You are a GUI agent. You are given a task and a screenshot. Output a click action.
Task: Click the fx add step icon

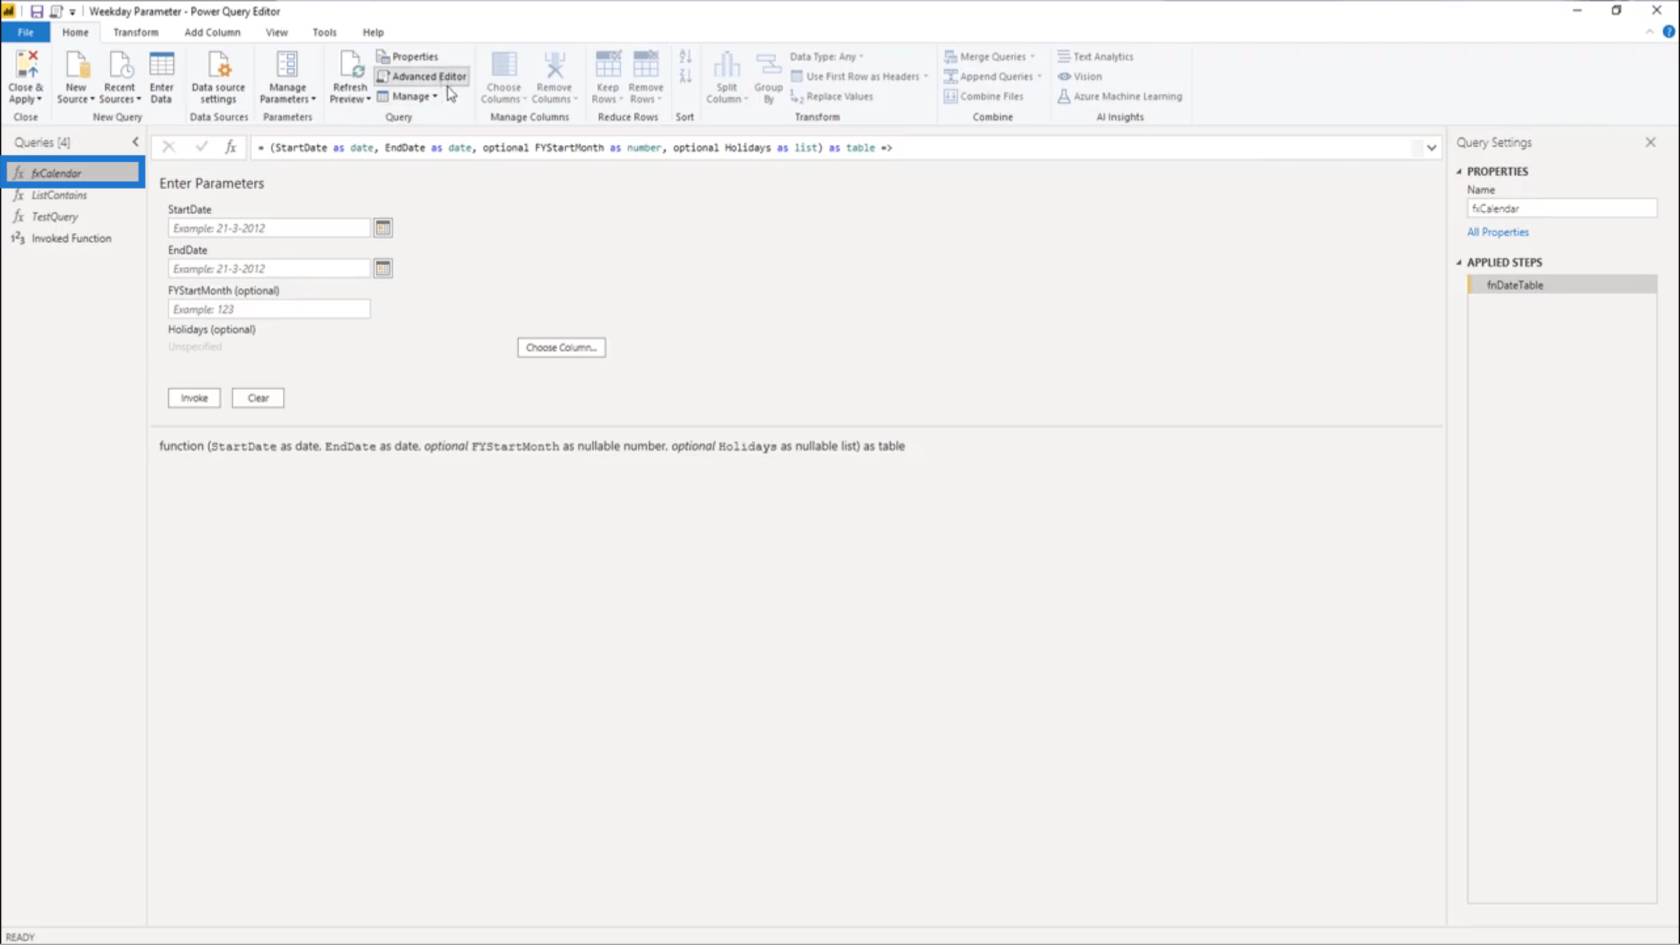tap(231, 147)
